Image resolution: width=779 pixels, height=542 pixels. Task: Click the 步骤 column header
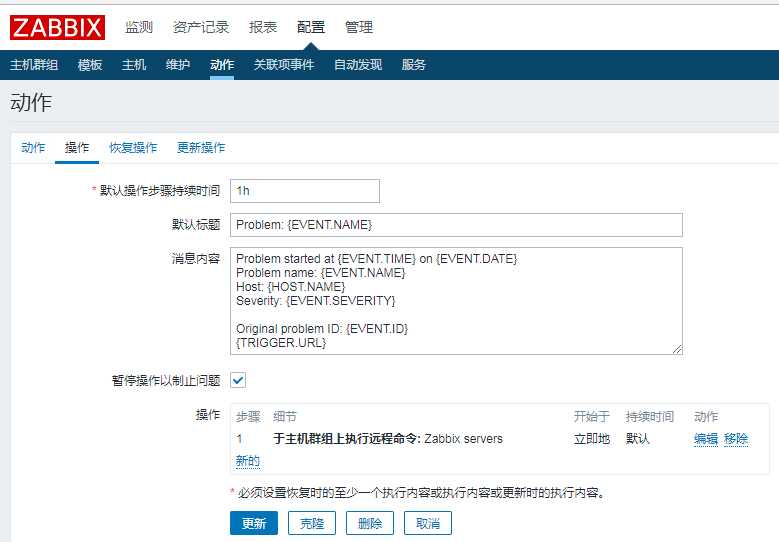(x=248, y=416)
